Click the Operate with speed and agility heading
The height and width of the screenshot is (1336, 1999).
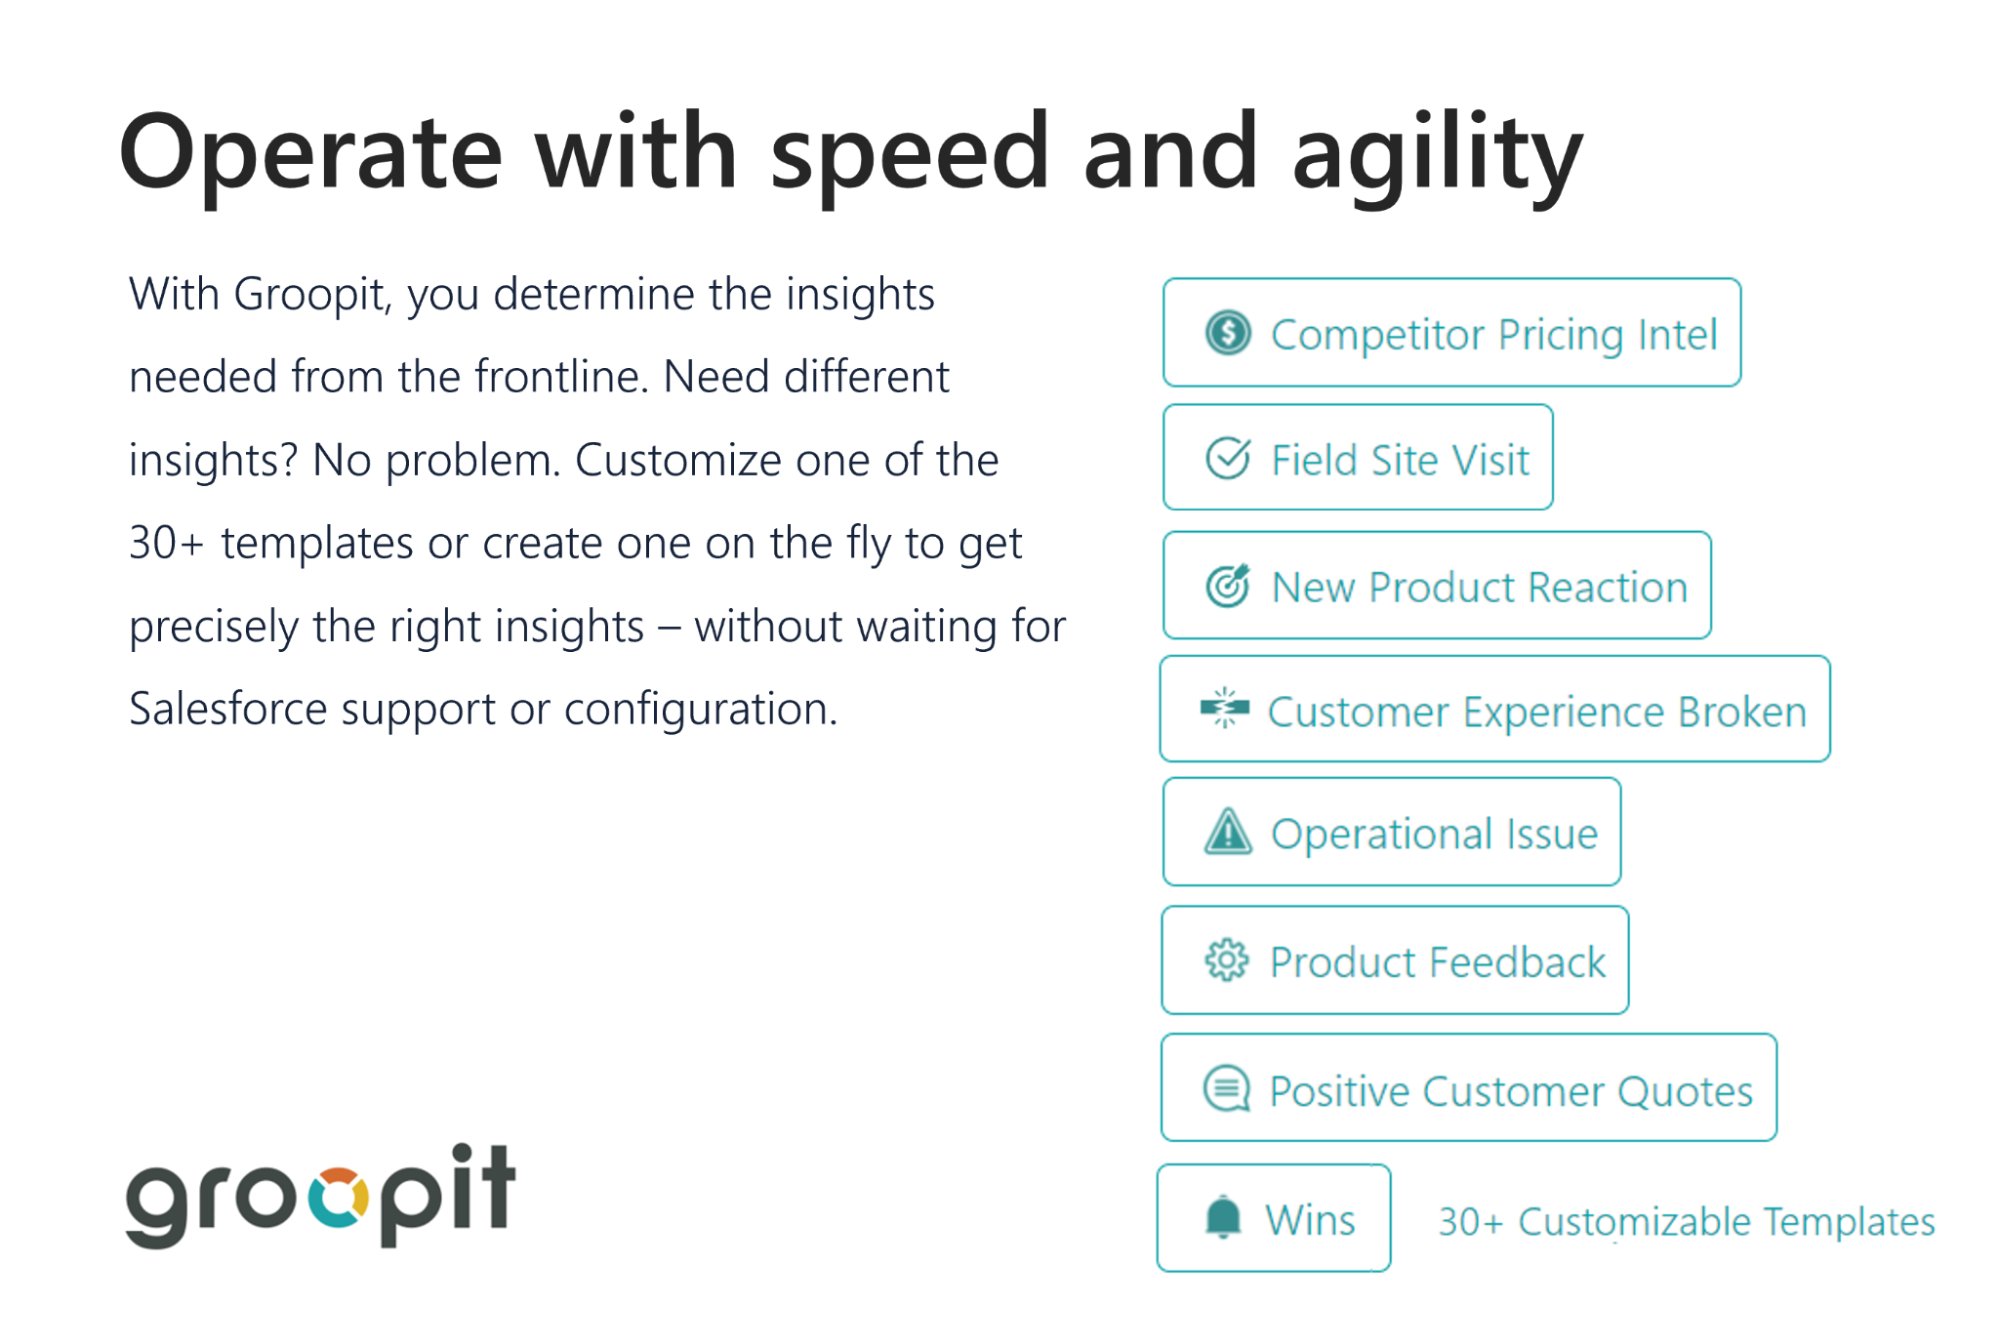pos(850,152)
